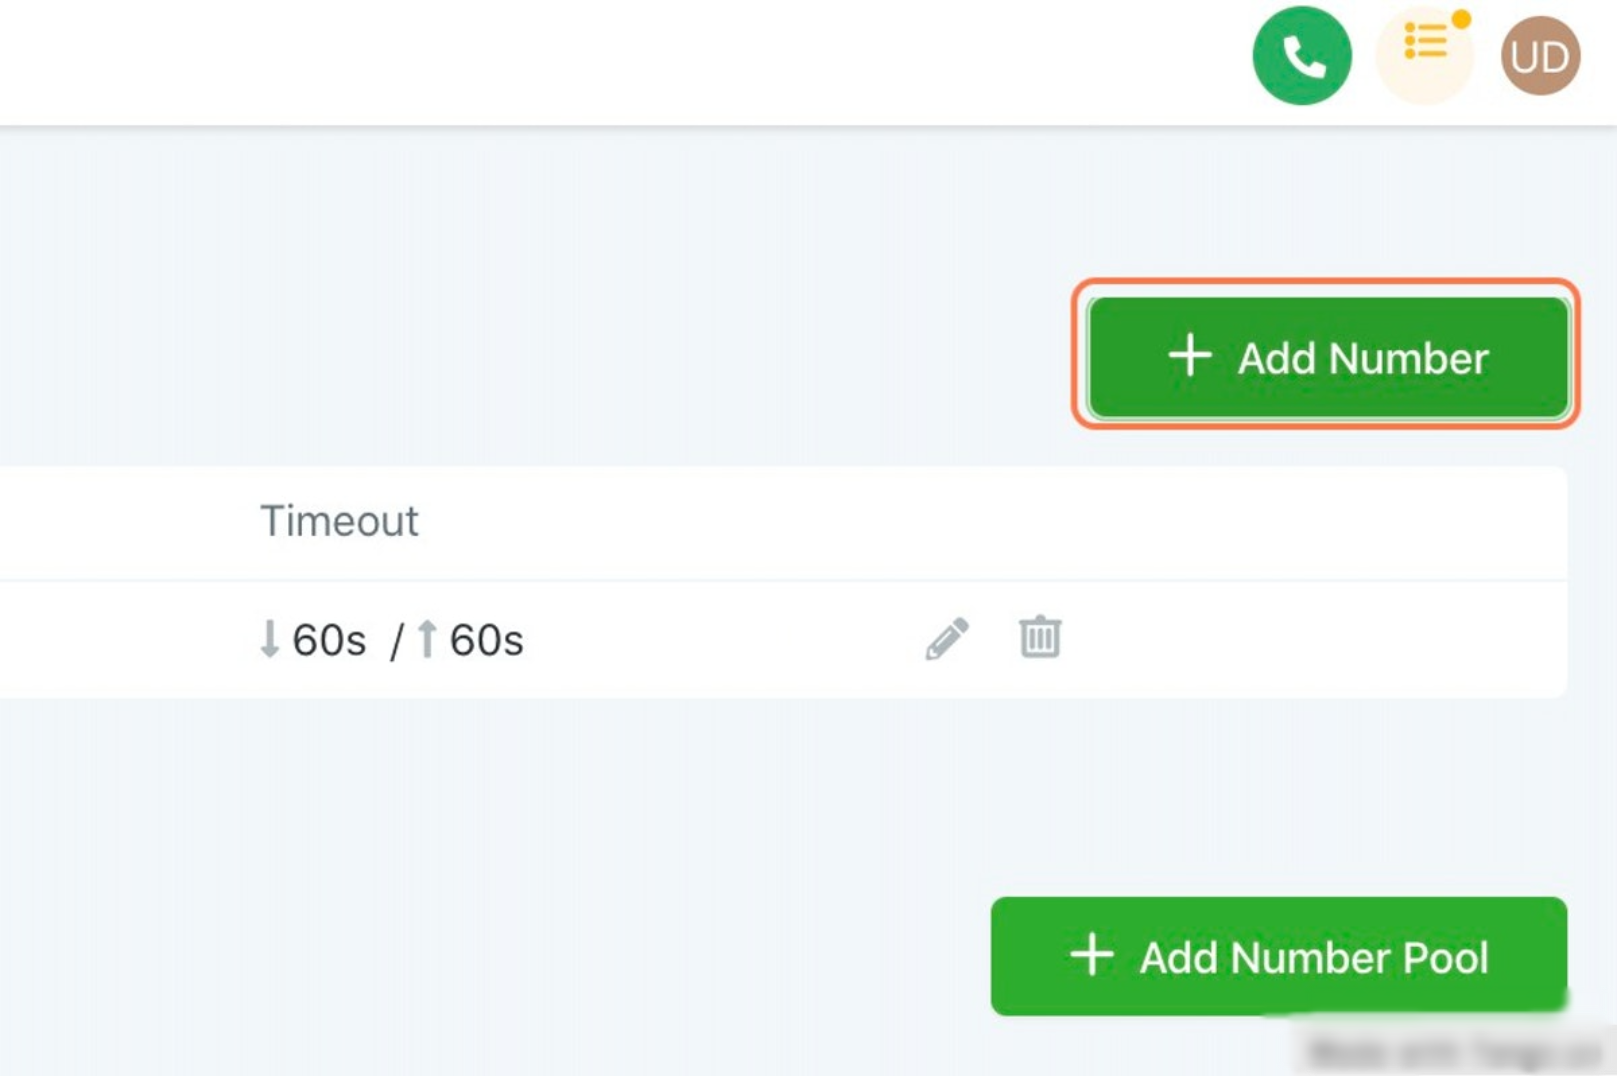Click the Add Number Pool button

(1276, 956)
